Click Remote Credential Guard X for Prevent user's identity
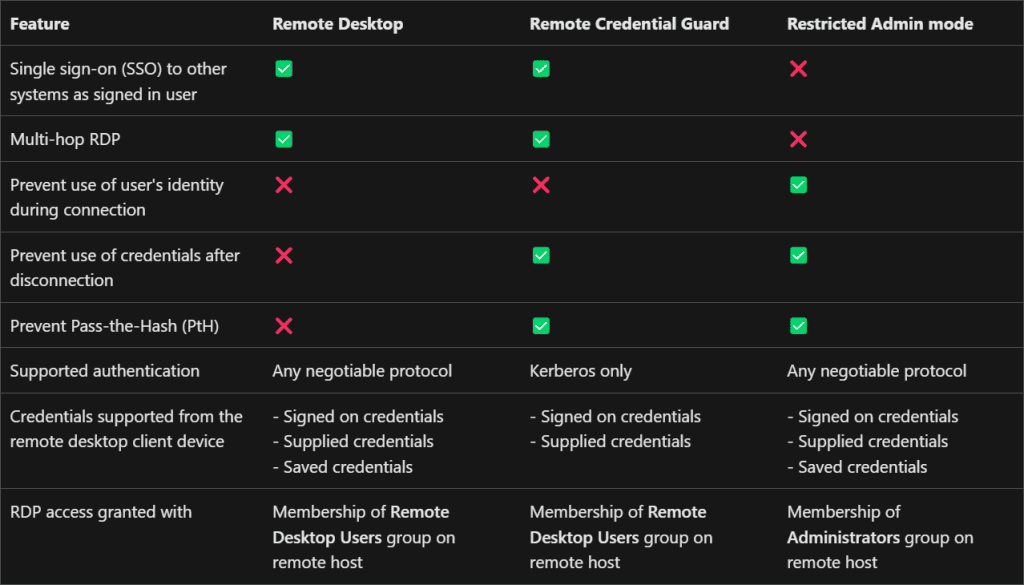Screen dimensions: 1024x585 (541, 185)
